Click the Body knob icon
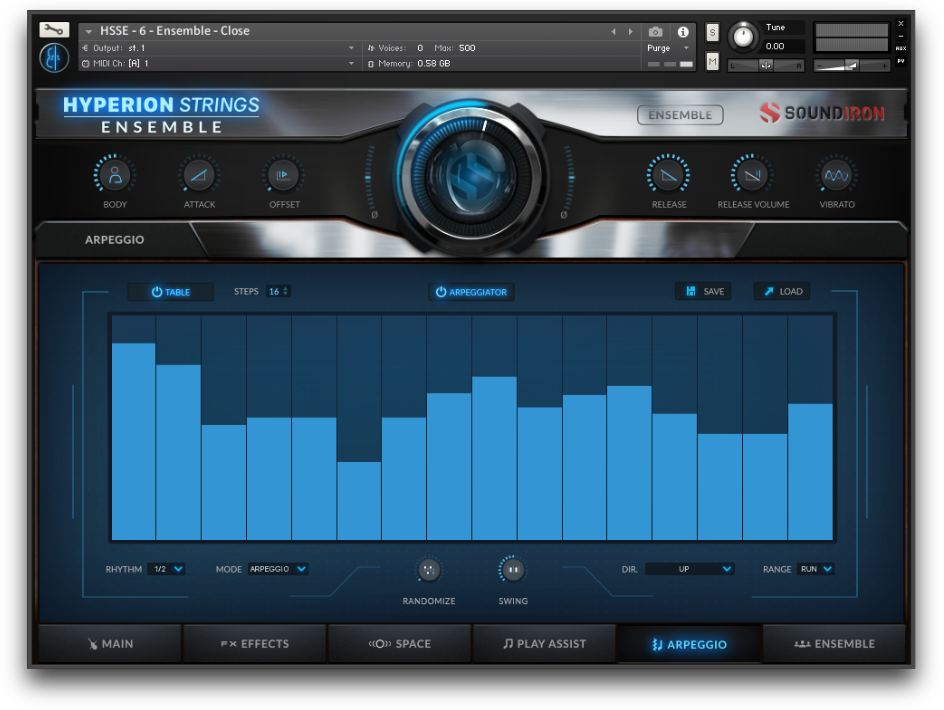This screenshot has width=944, height=710. (x=114, y=175)
